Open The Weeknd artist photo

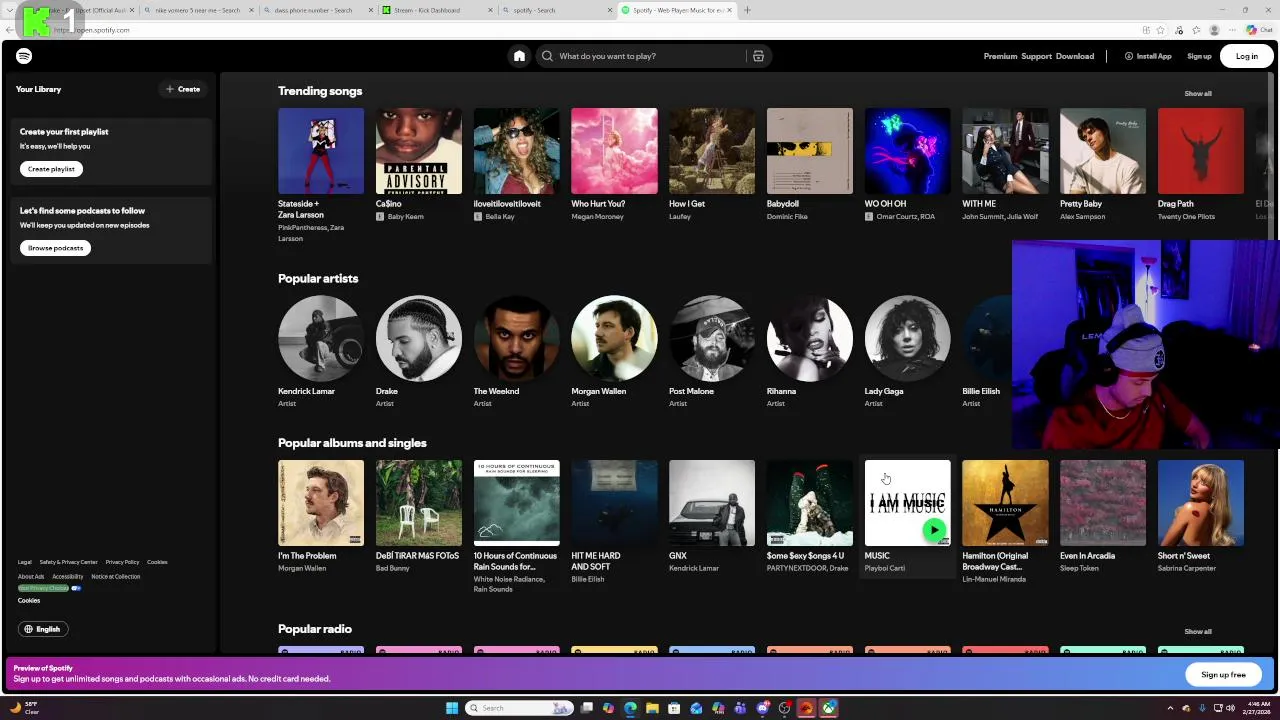pos(517,338)
